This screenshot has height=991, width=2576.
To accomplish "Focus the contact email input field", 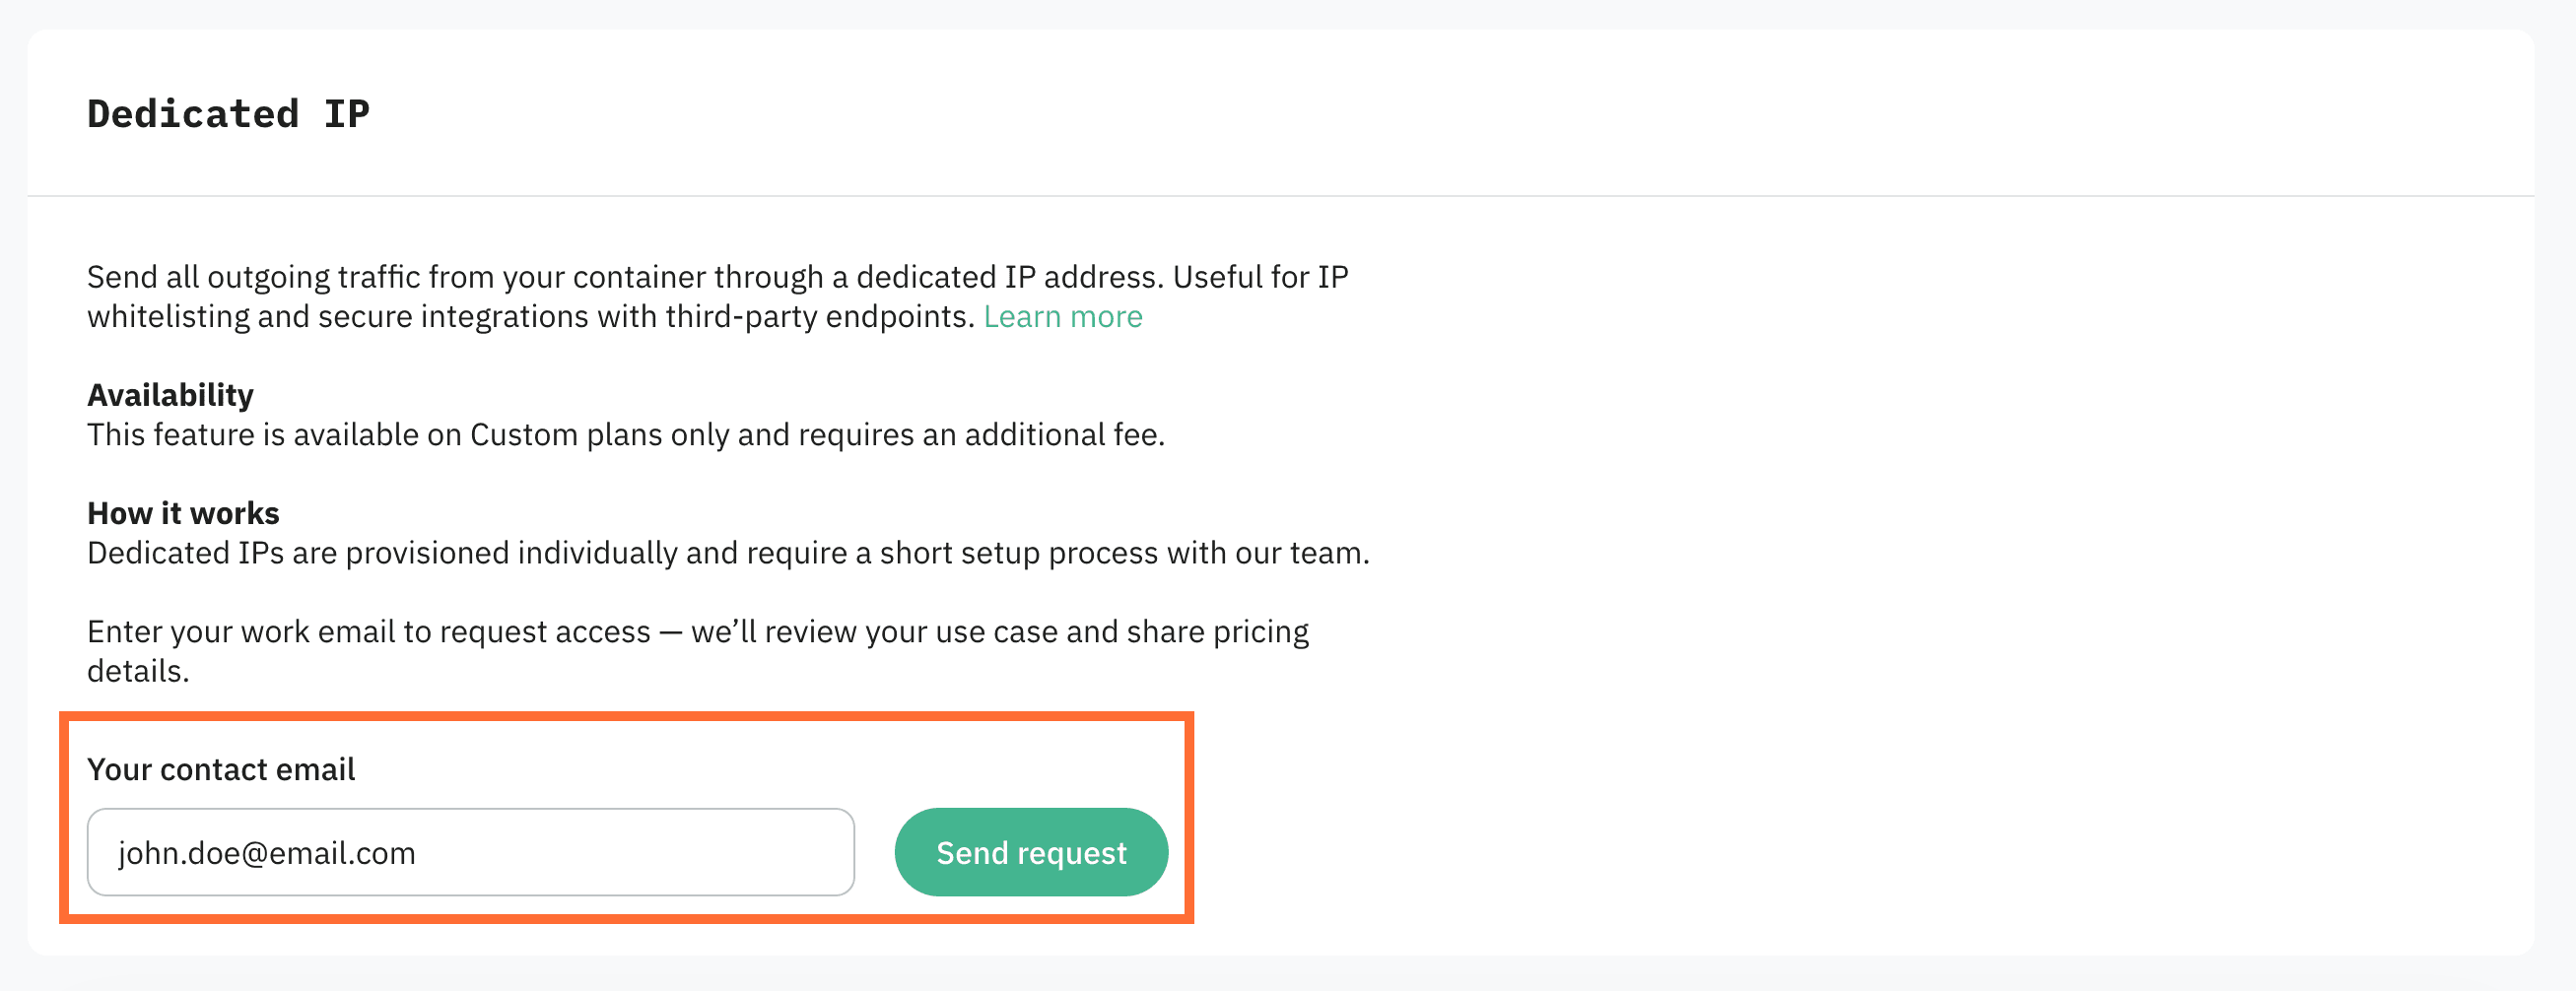I will (470, 852).
